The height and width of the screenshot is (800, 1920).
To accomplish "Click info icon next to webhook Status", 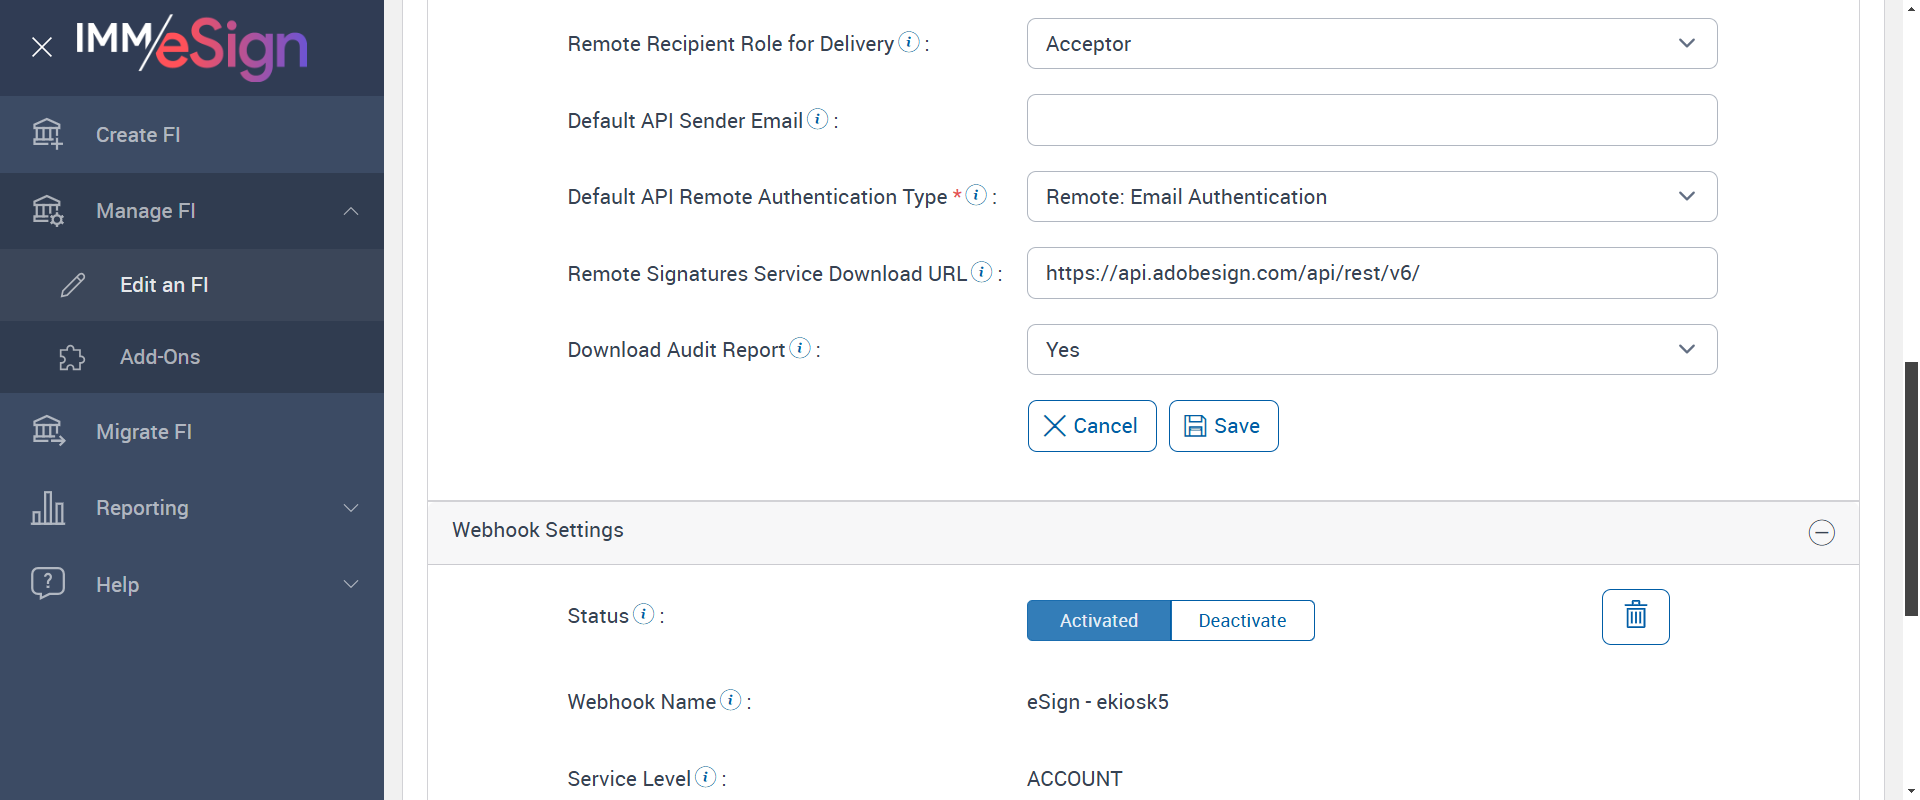I will 644,614.
